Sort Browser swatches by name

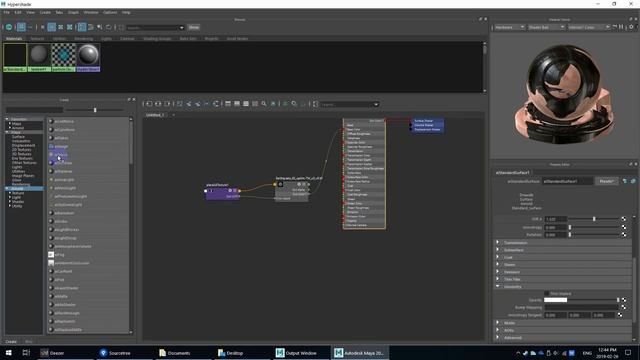(x=82, y=27)
